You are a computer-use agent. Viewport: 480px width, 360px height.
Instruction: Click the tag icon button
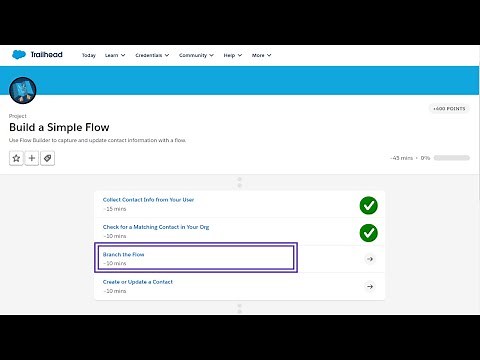pos(47,158)
